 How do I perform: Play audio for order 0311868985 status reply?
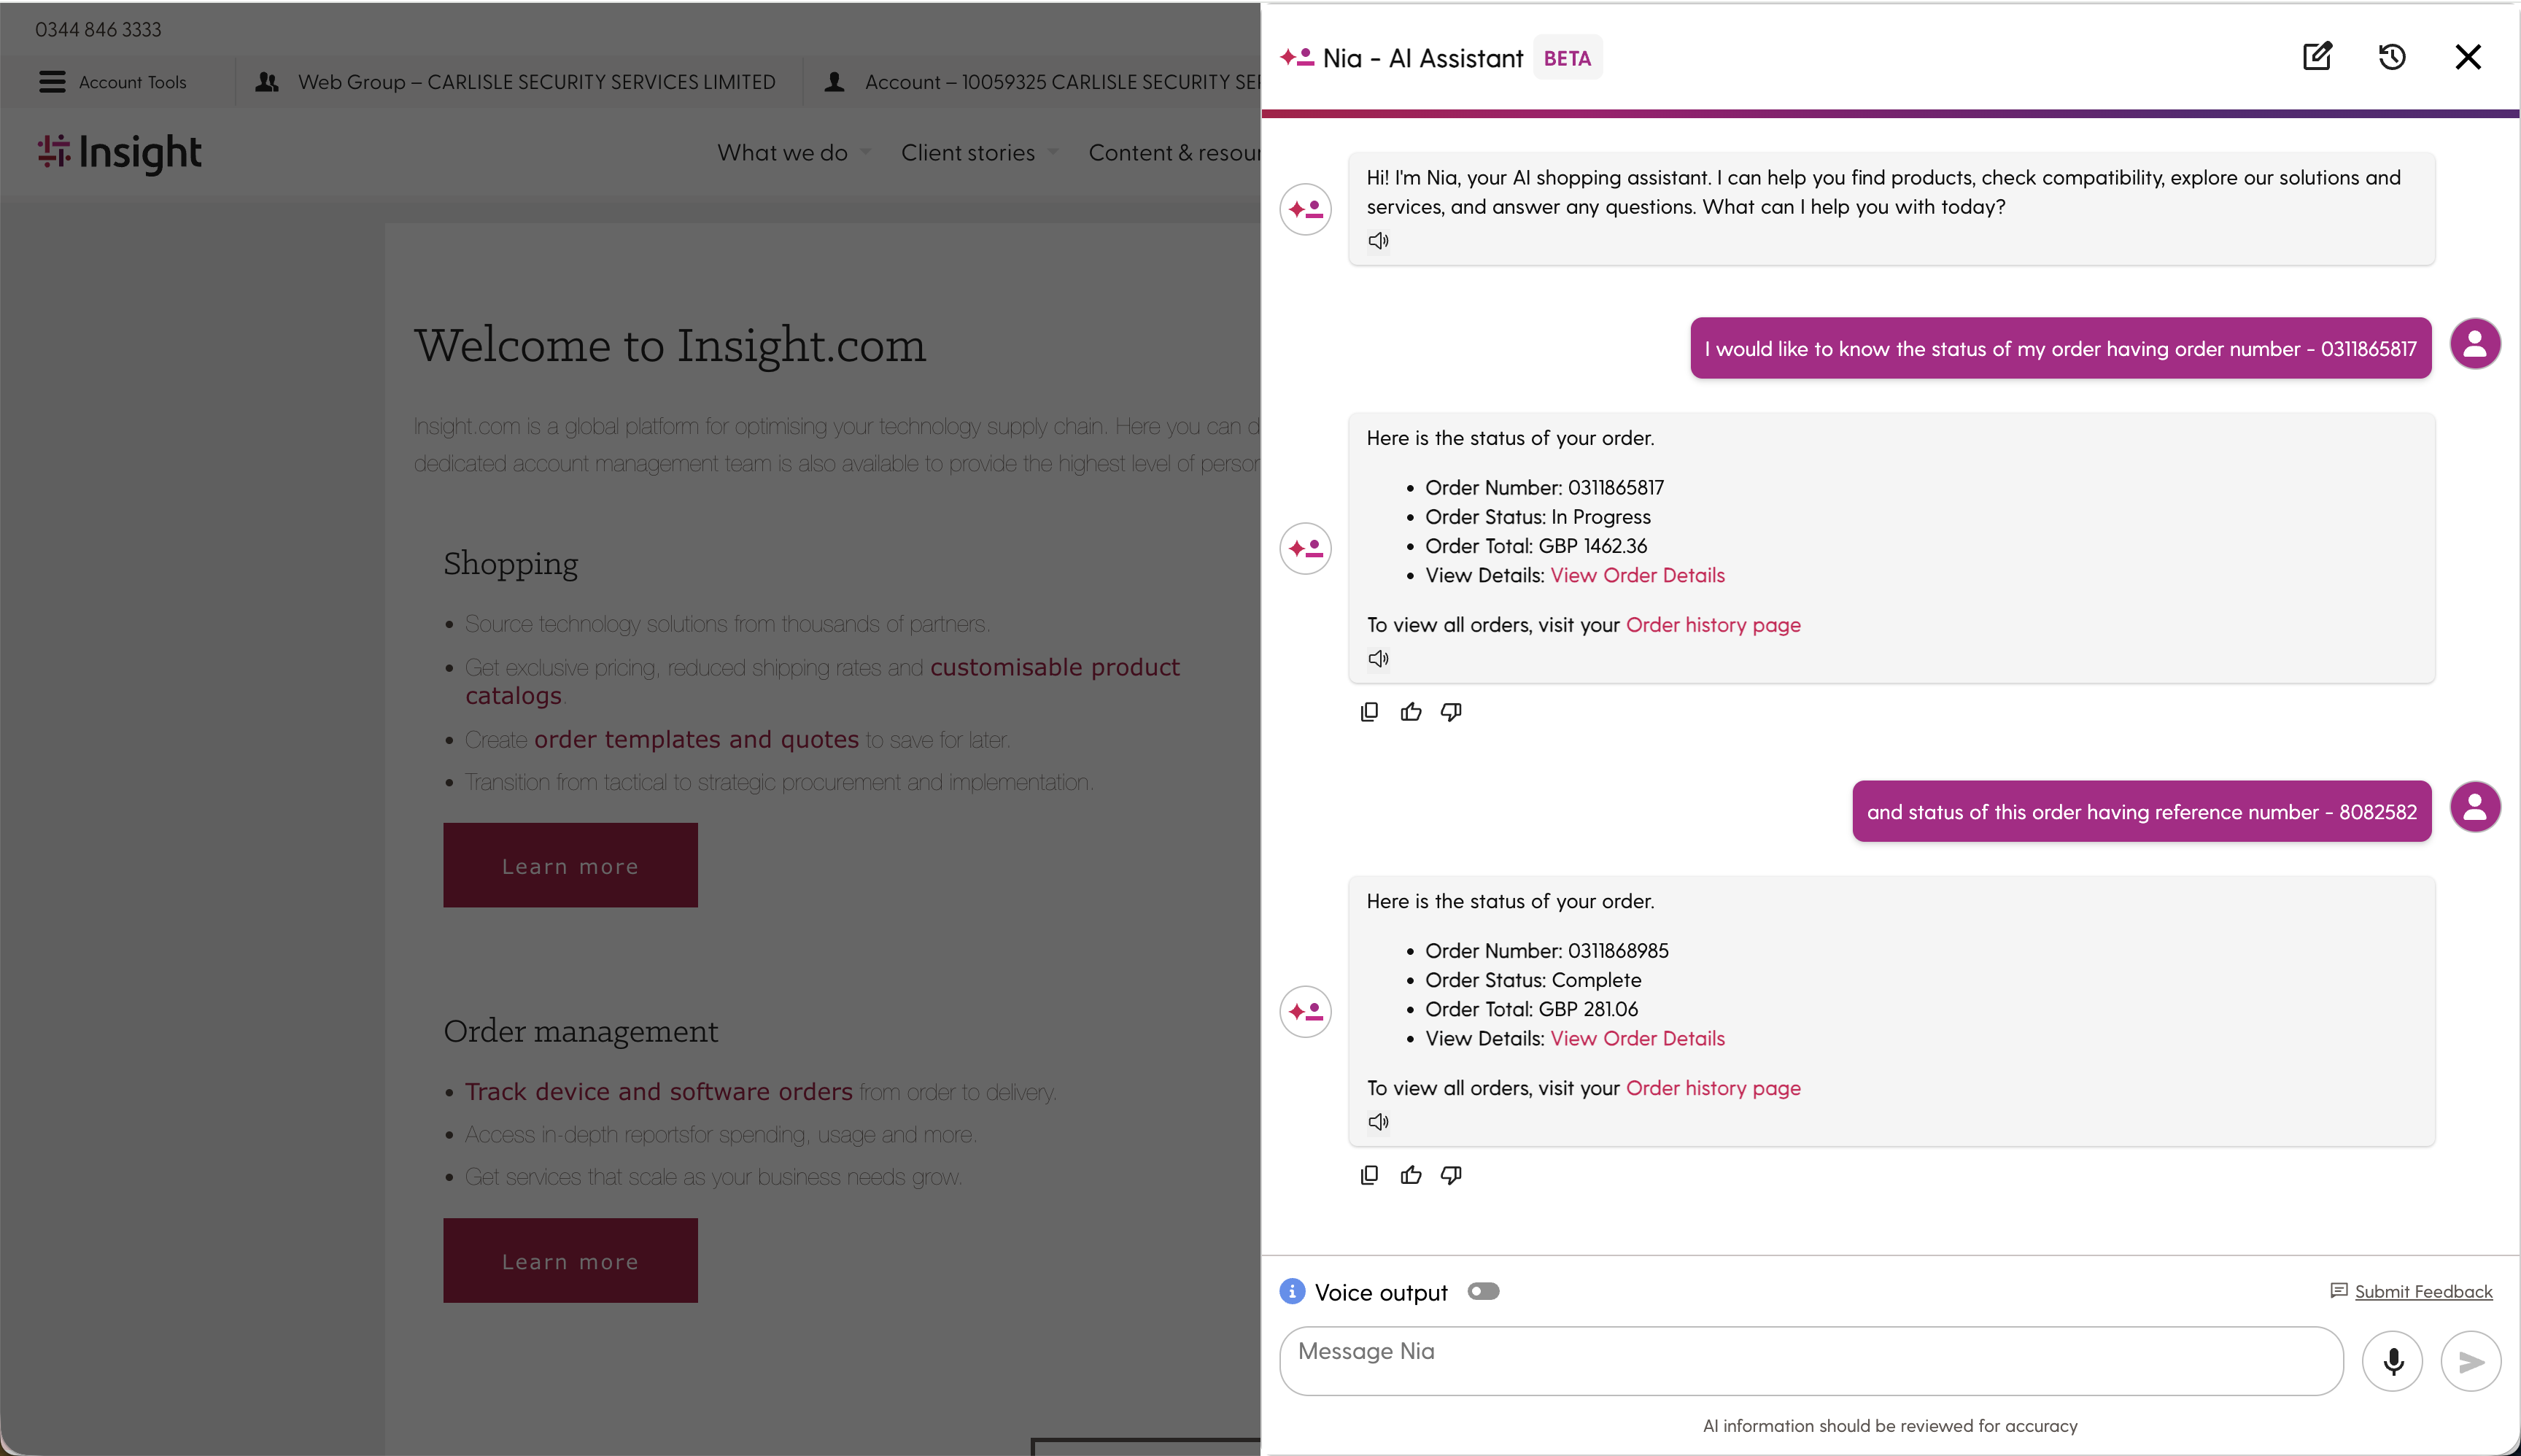point(1379,1121)
